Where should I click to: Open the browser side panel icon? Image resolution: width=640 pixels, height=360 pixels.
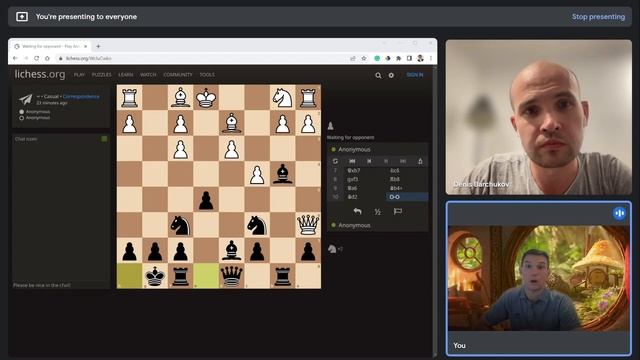click(409, 58)
